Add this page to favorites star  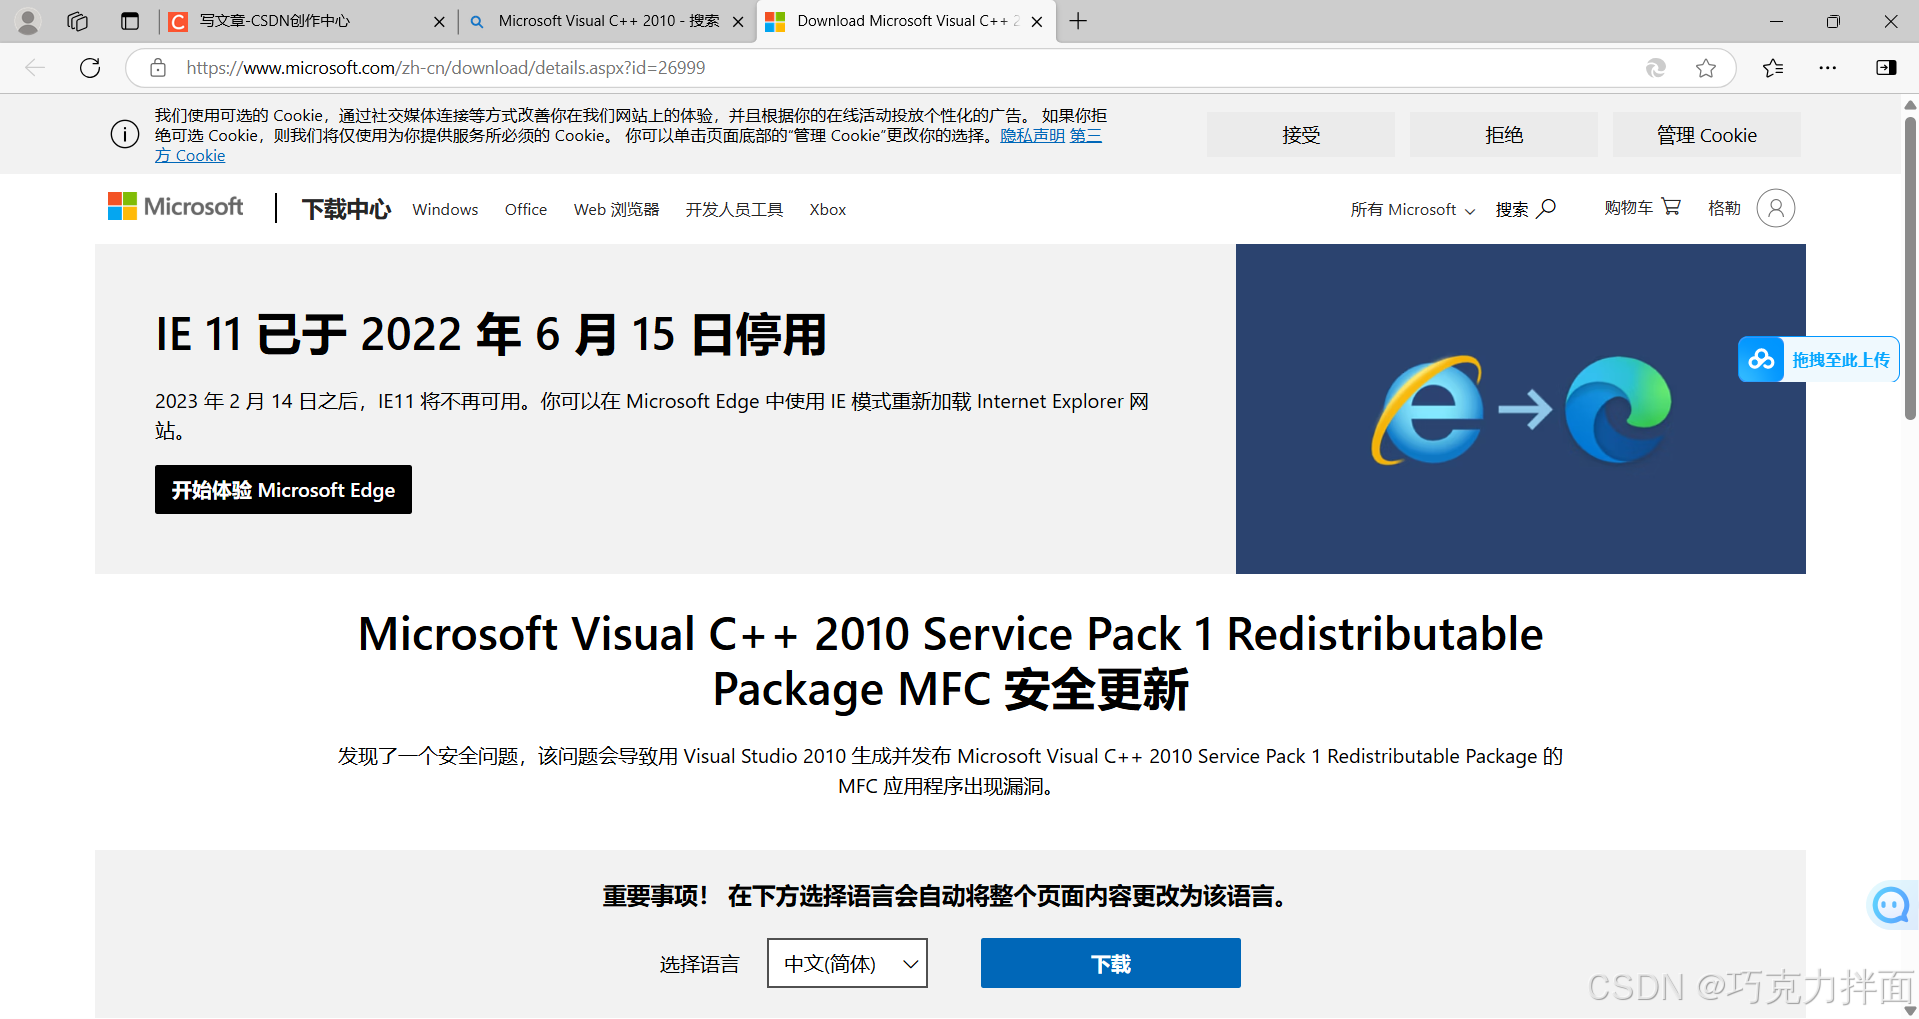(x=1706, y=68)
